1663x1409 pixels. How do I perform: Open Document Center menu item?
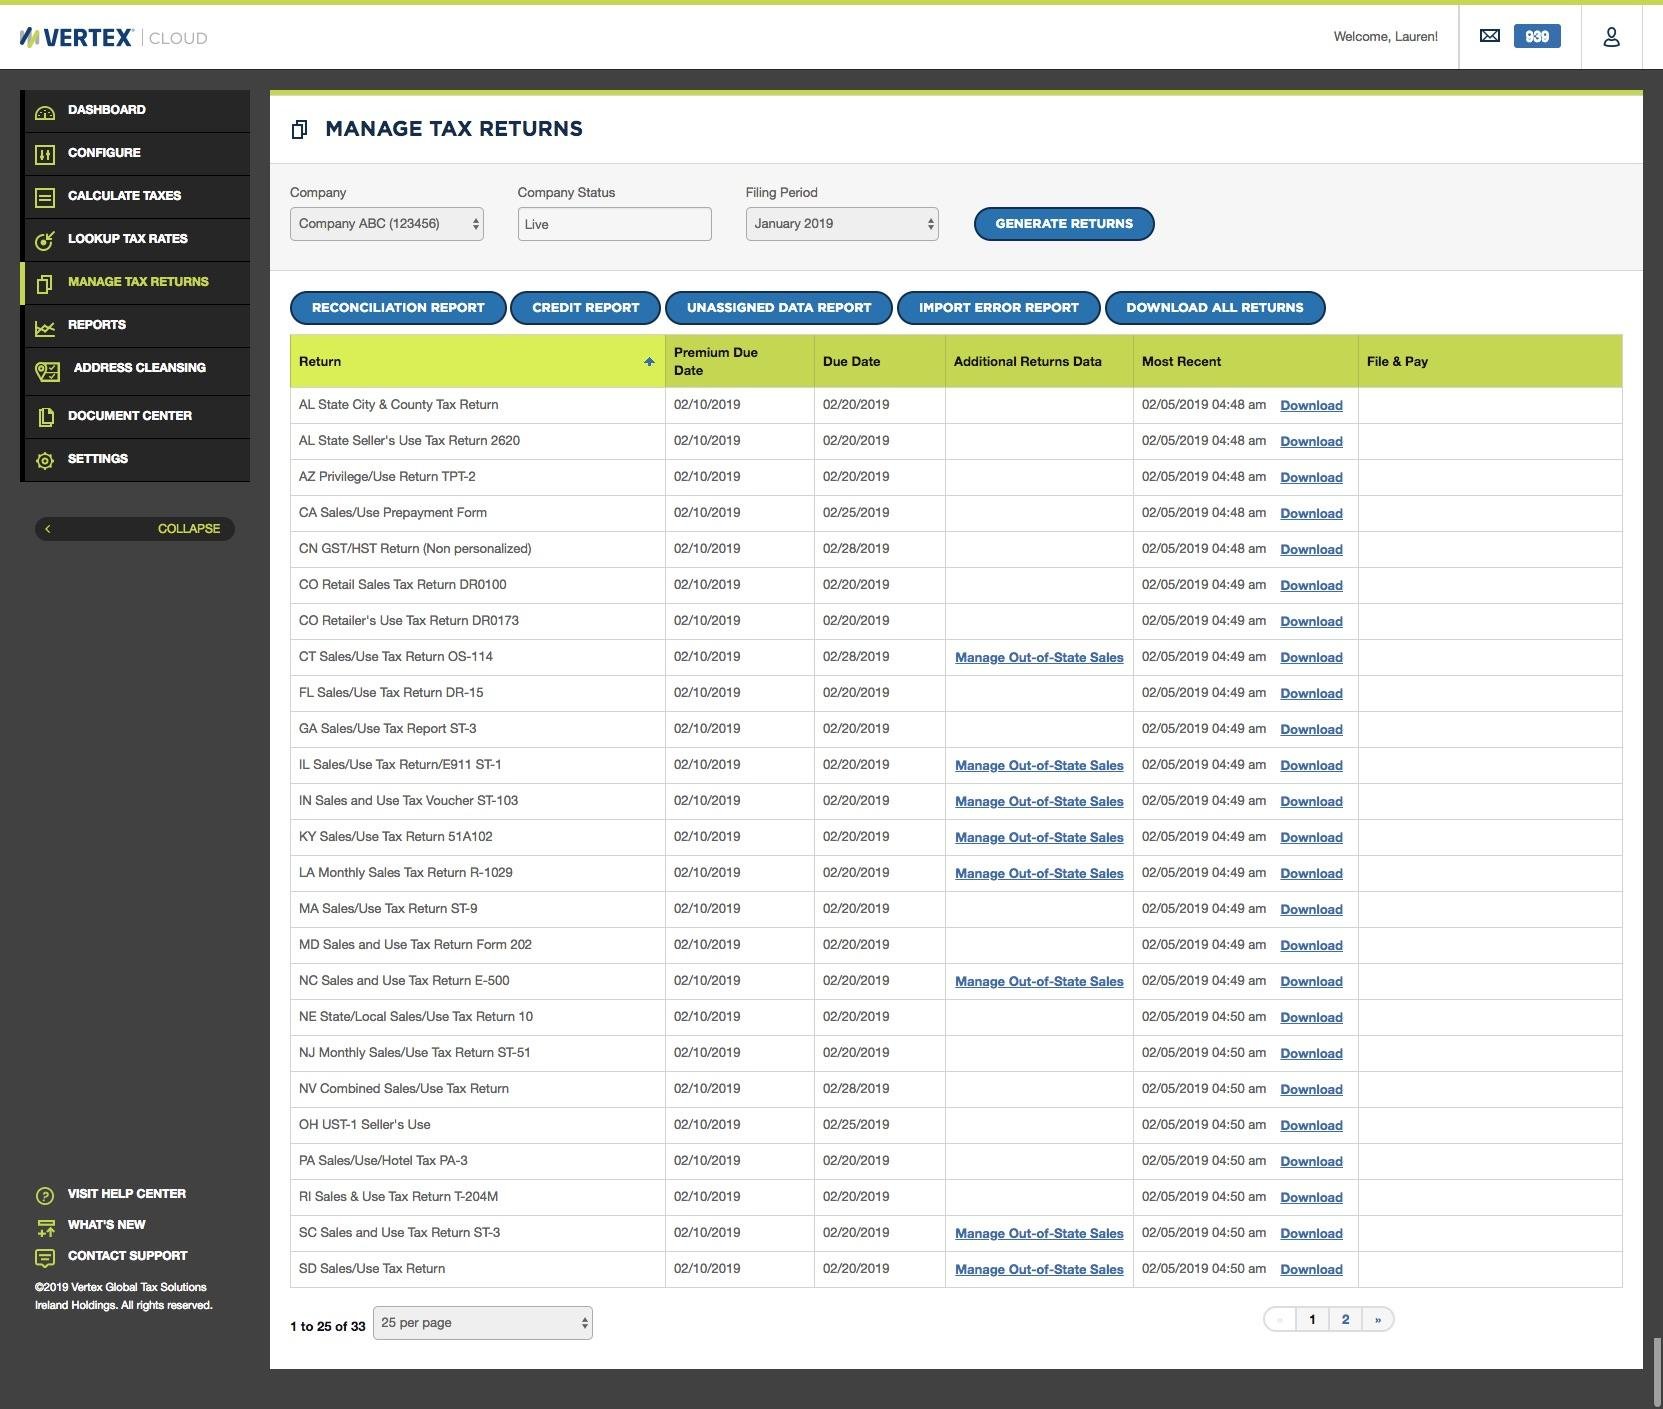coord(136,416)
